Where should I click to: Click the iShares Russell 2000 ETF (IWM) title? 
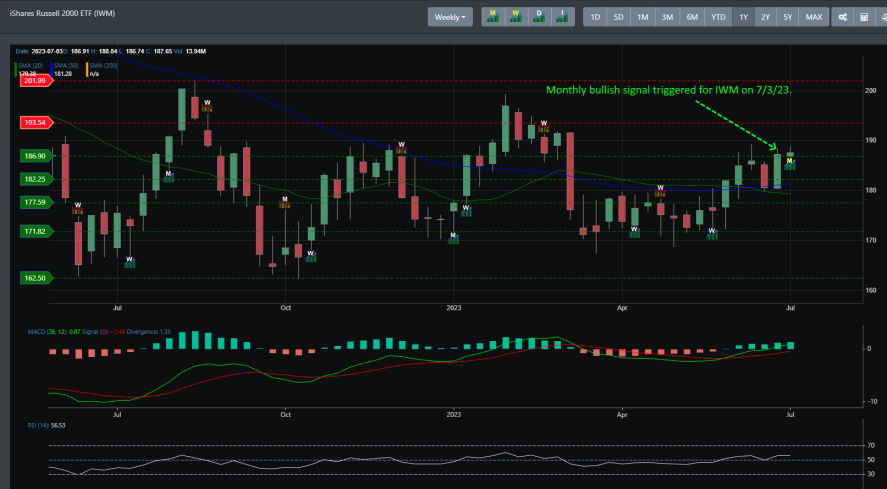click(x=62, y=13)
